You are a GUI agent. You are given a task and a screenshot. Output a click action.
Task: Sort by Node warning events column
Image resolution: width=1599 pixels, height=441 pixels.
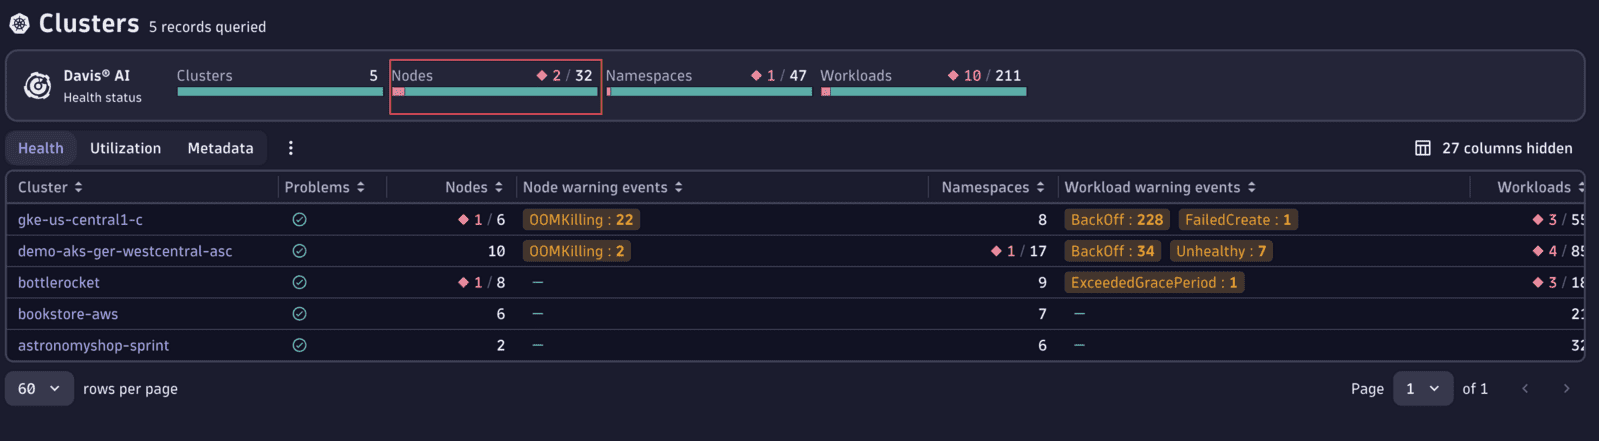603,187
